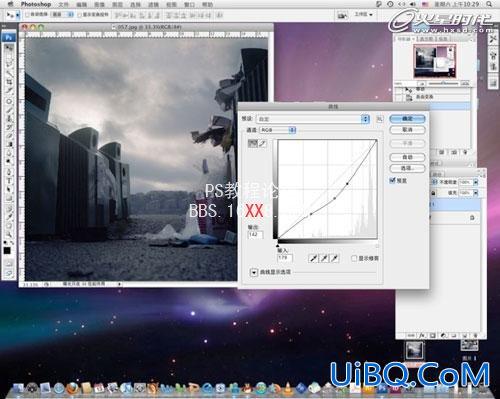
Task: Pick the white point eyedropper in Curves
Action: pos(334,258)
